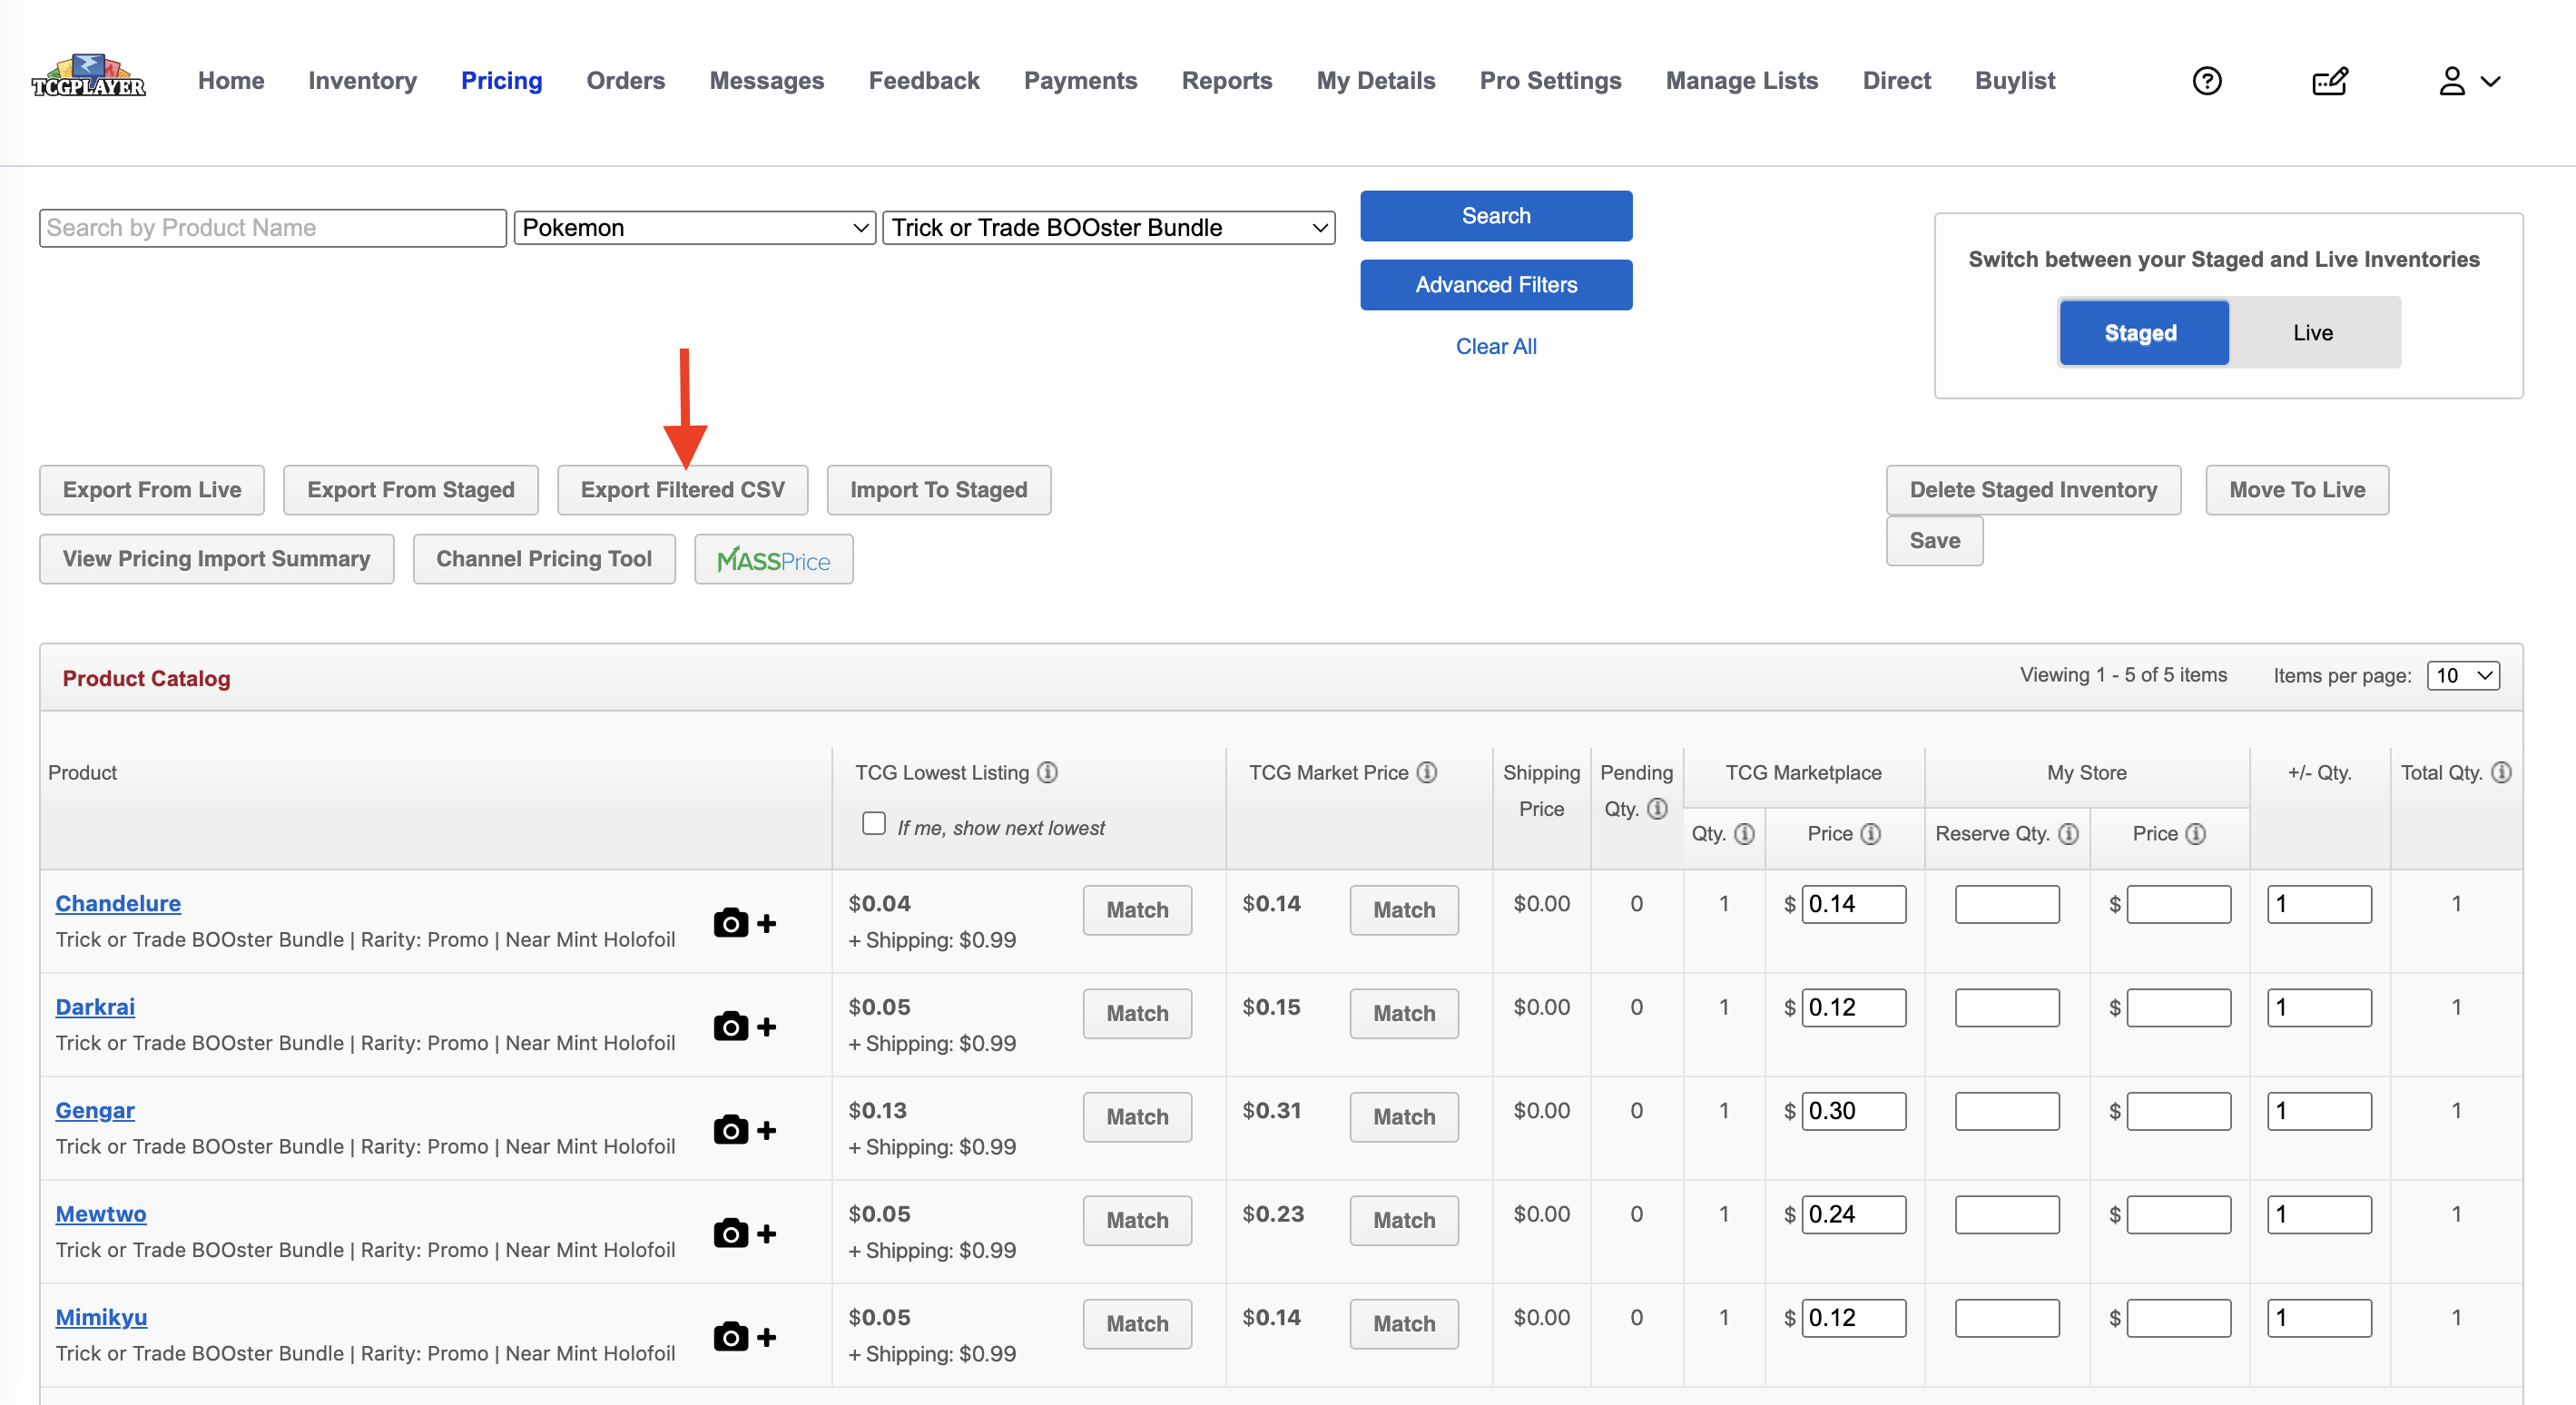The height and width of the screenshot is (1405, 2576).
Task: Switch to Live inventory
Action: coord(2312,332)
